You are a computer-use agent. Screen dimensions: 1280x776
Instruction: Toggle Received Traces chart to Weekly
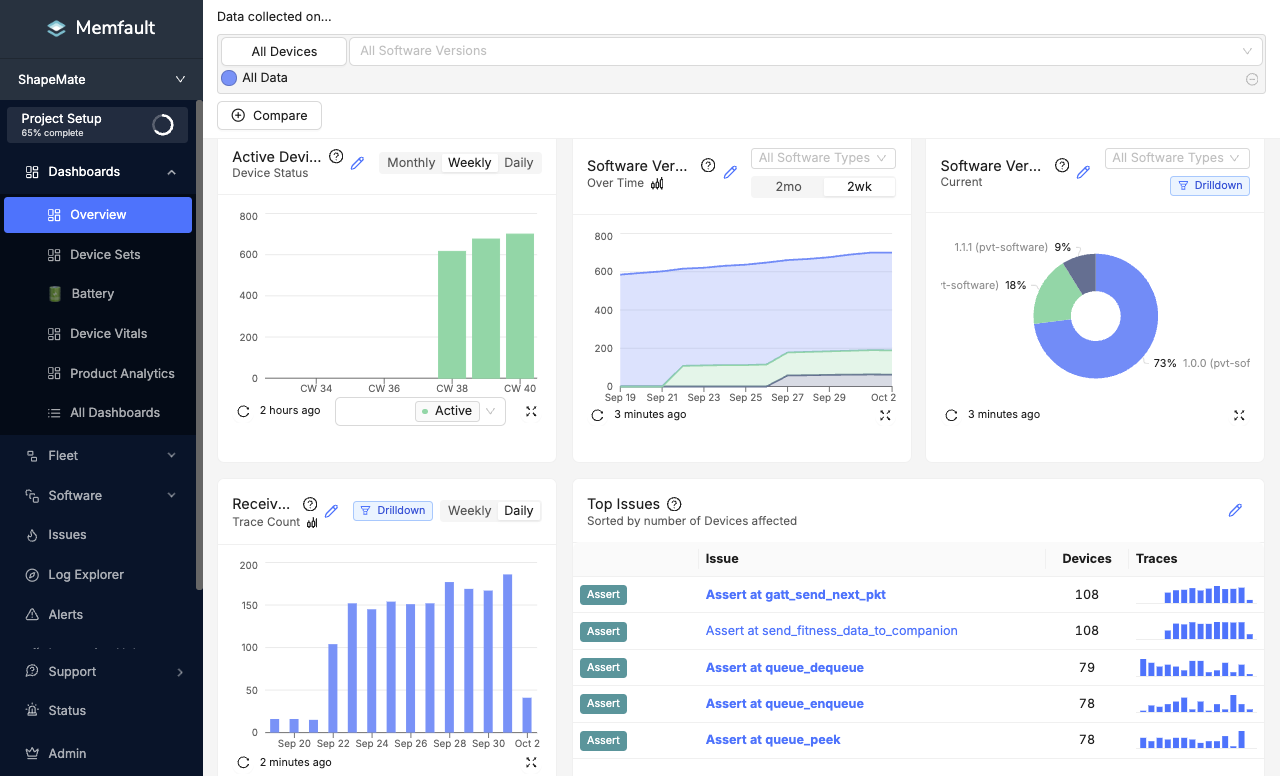pos(469,511)
